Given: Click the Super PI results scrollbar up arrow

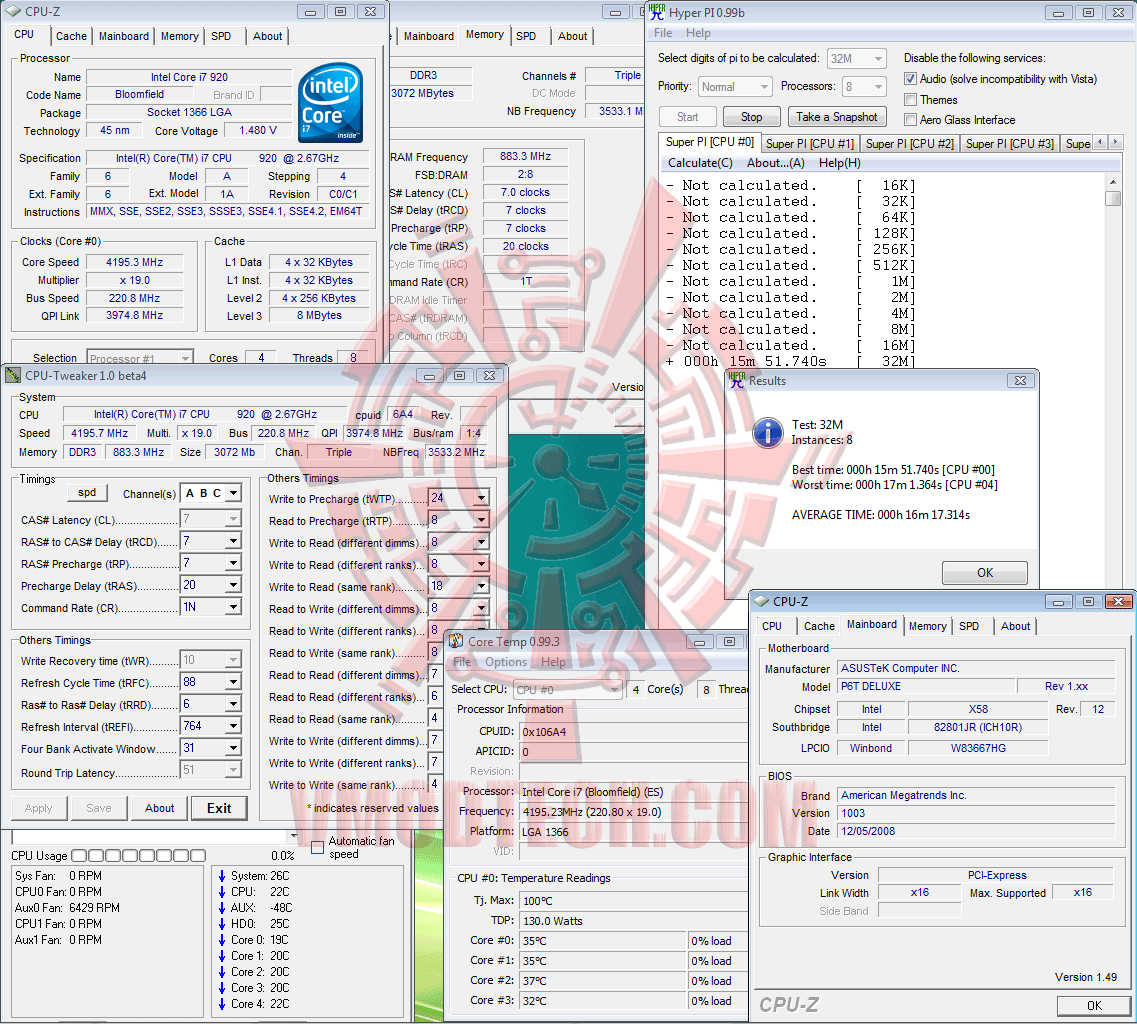Looking at the screenshot, I should 1113,181.
